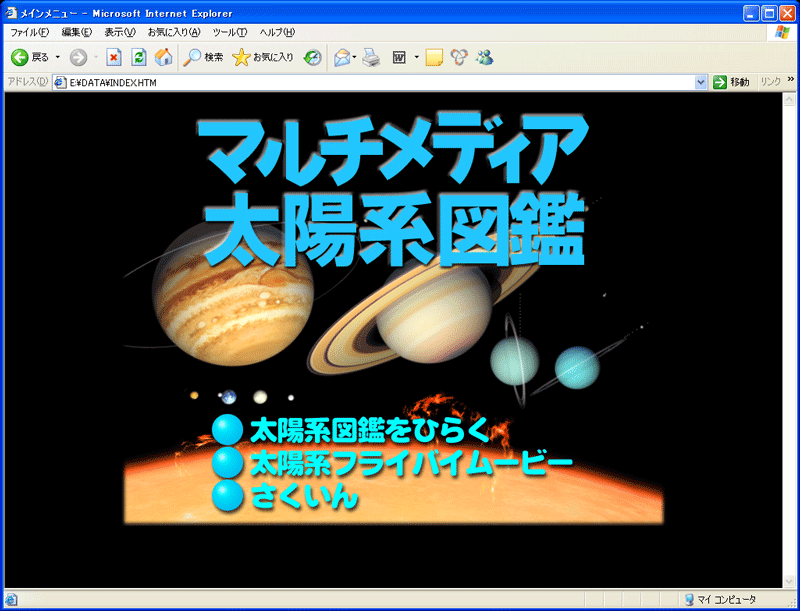The width and height of the screenshot is (800, 611).
Task: Click the マイ コンピュータ zone in status bar
Action: 721,600
